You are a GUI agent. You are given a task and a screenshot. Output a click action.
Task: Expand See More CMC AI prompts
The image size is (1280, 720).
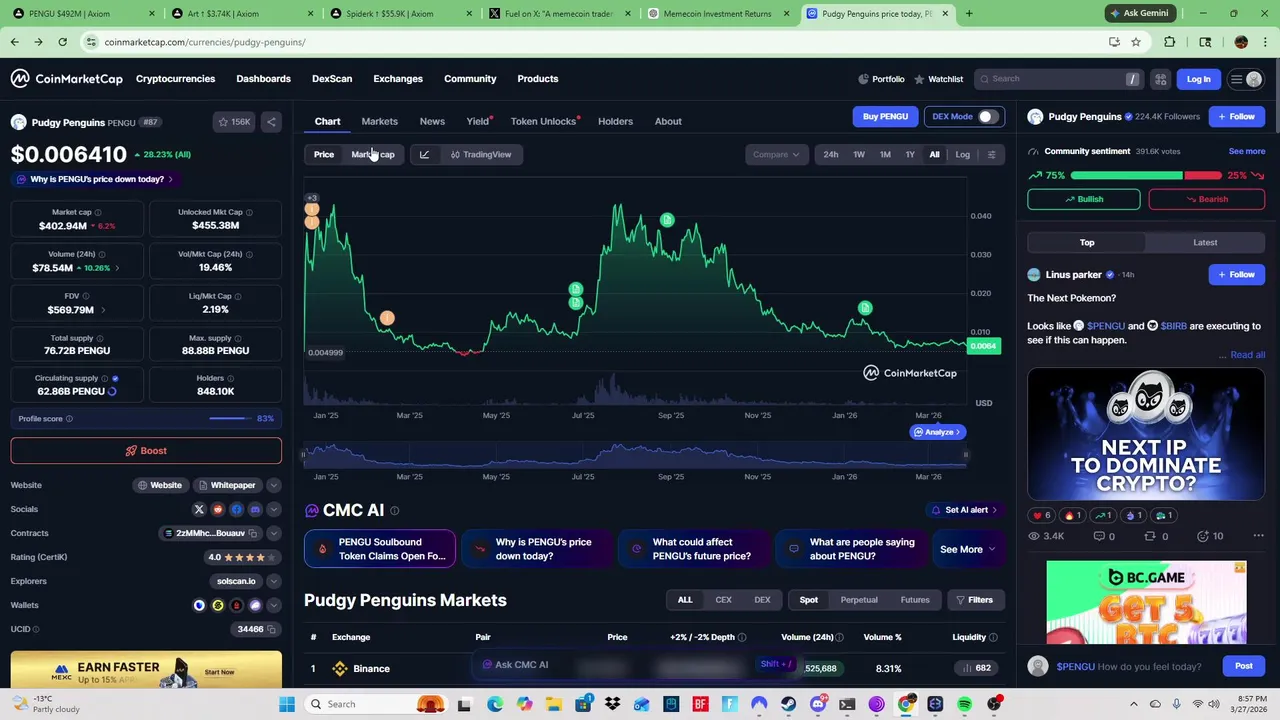967,549
